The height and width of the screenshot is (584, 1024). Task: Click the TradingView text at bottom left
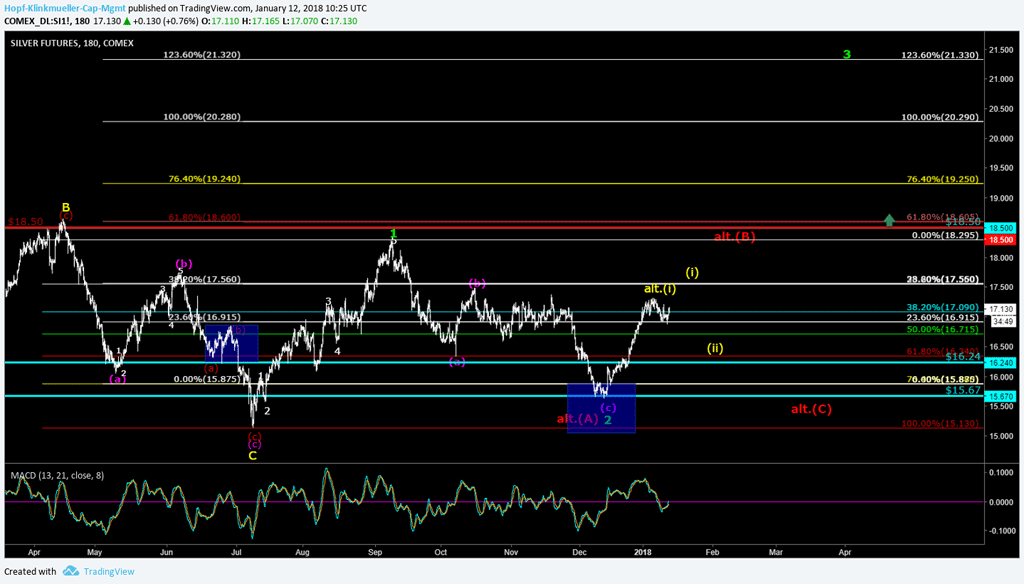point(109,571)
